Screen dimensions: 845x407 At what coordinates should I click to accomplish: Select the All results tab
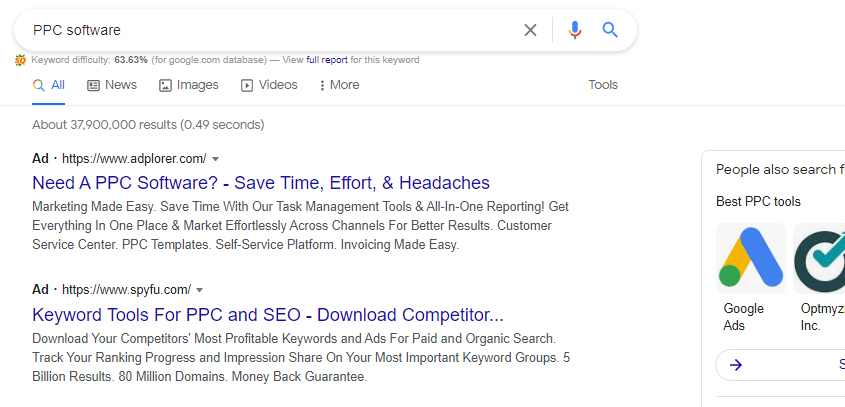tap(49, 85)
